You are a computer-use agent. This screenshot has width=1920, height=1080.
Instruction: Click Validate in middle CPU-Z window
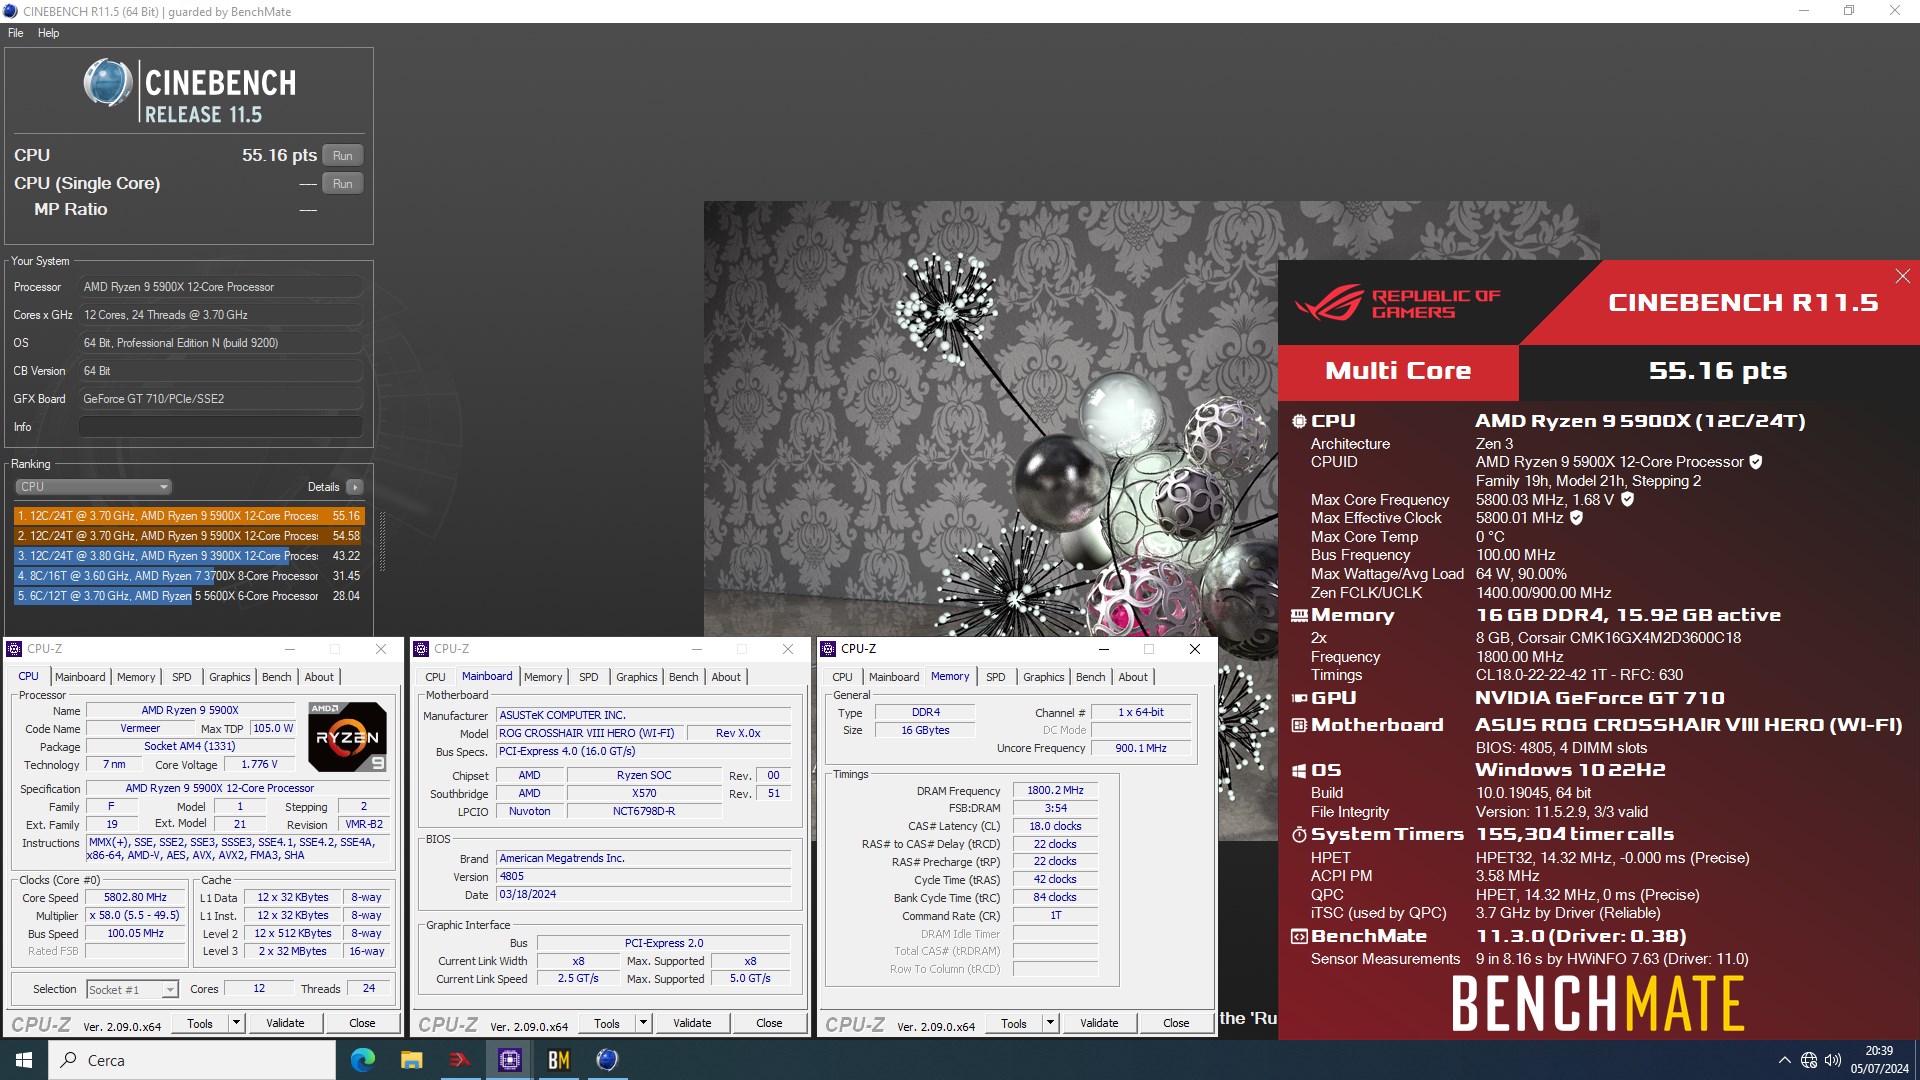point(692,1023)
